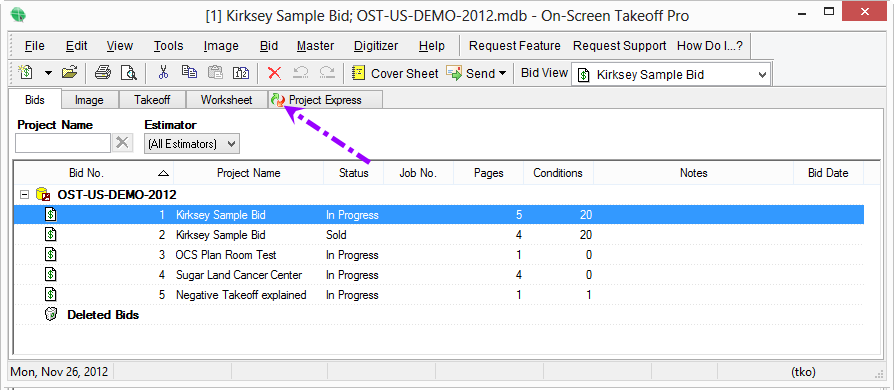Open Print Preview from the toolbar

pyautogui.click(x=128, y=73)
